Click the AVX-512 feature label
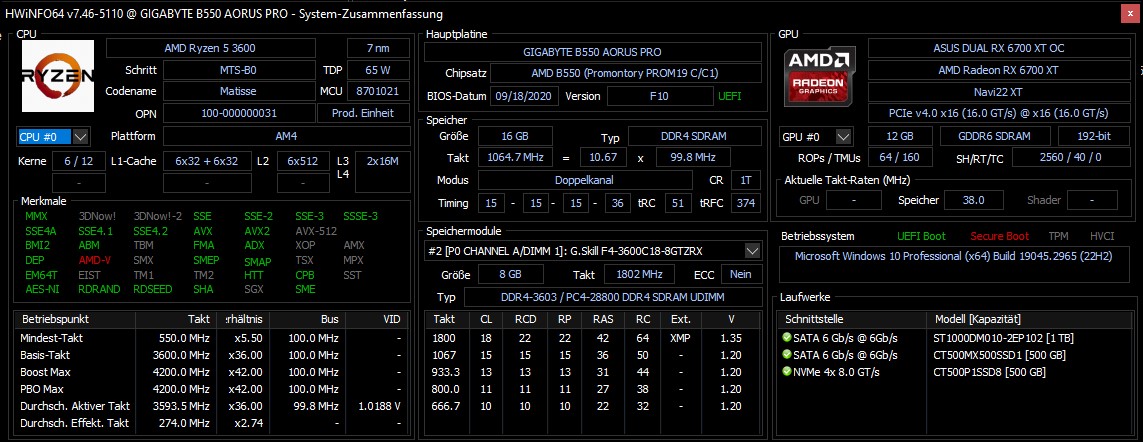This screenshot has width=1143, height=442. tap(316, 231)
